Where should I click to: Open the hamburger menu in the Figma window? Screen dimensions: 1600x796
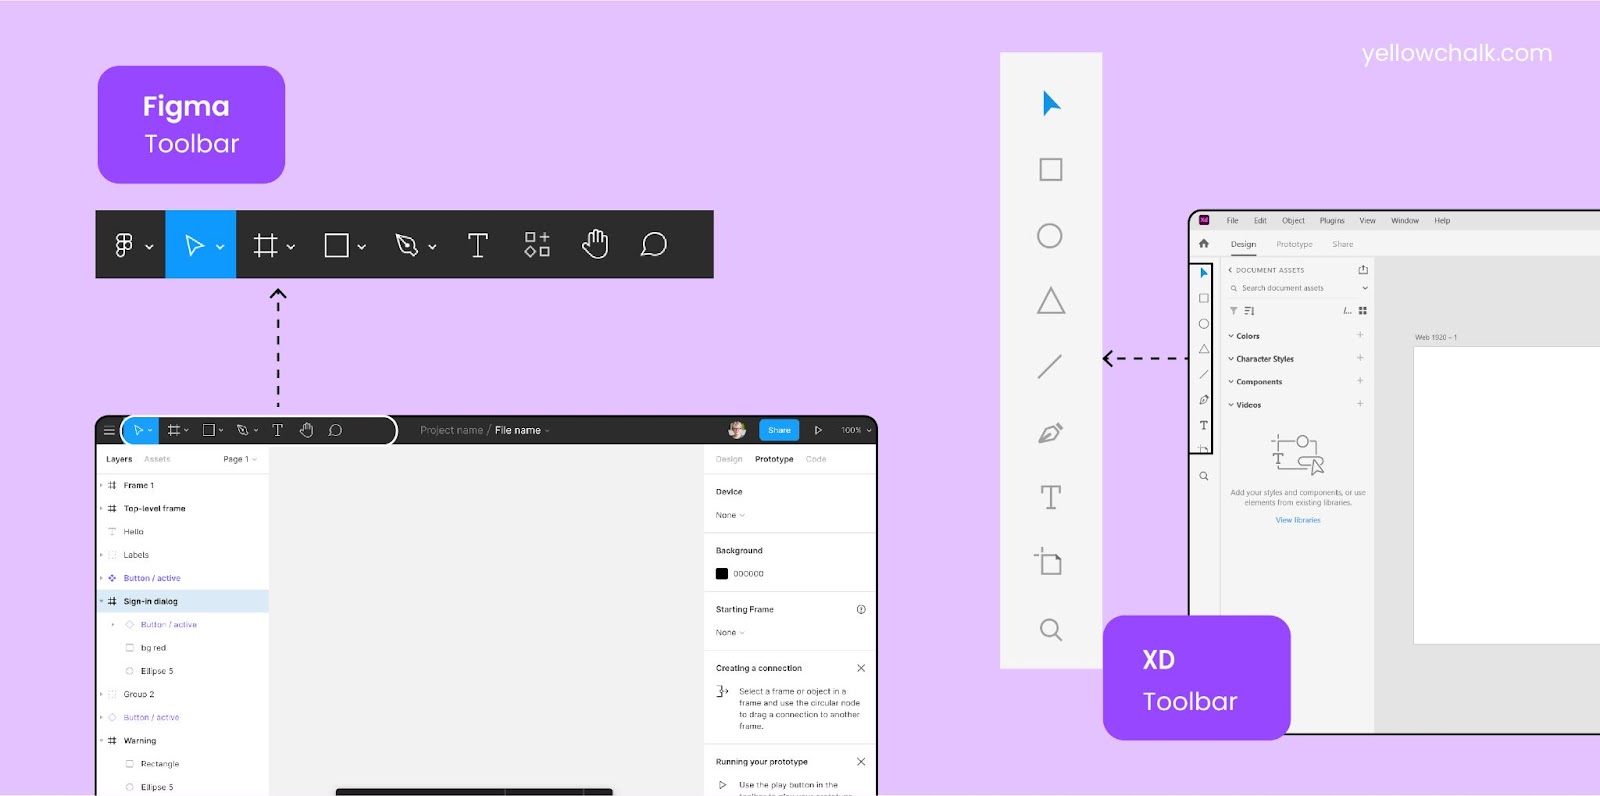coord(109,431)
